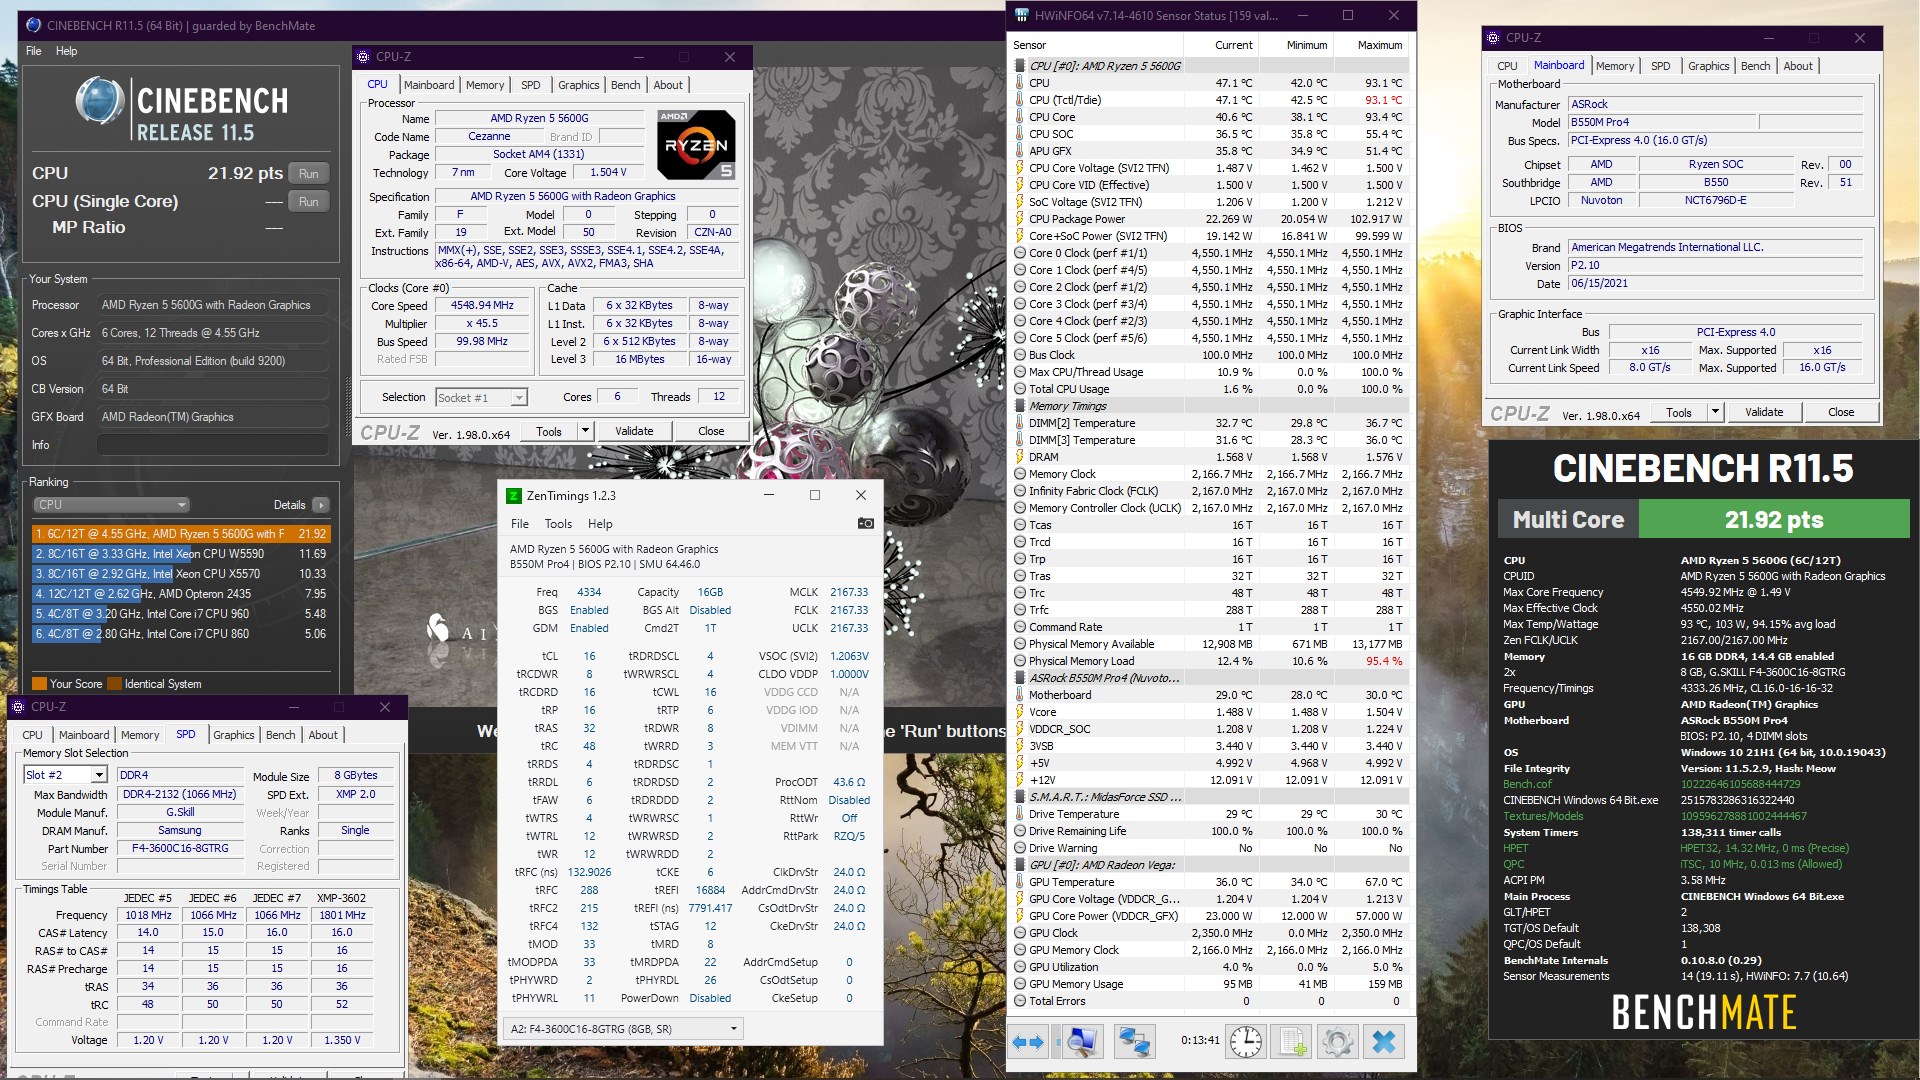Screen dimensions: 1920x1080
Task: Click icon beside S.M.A.R.T. MidasForce SSD group
Action: [1020, 797]
